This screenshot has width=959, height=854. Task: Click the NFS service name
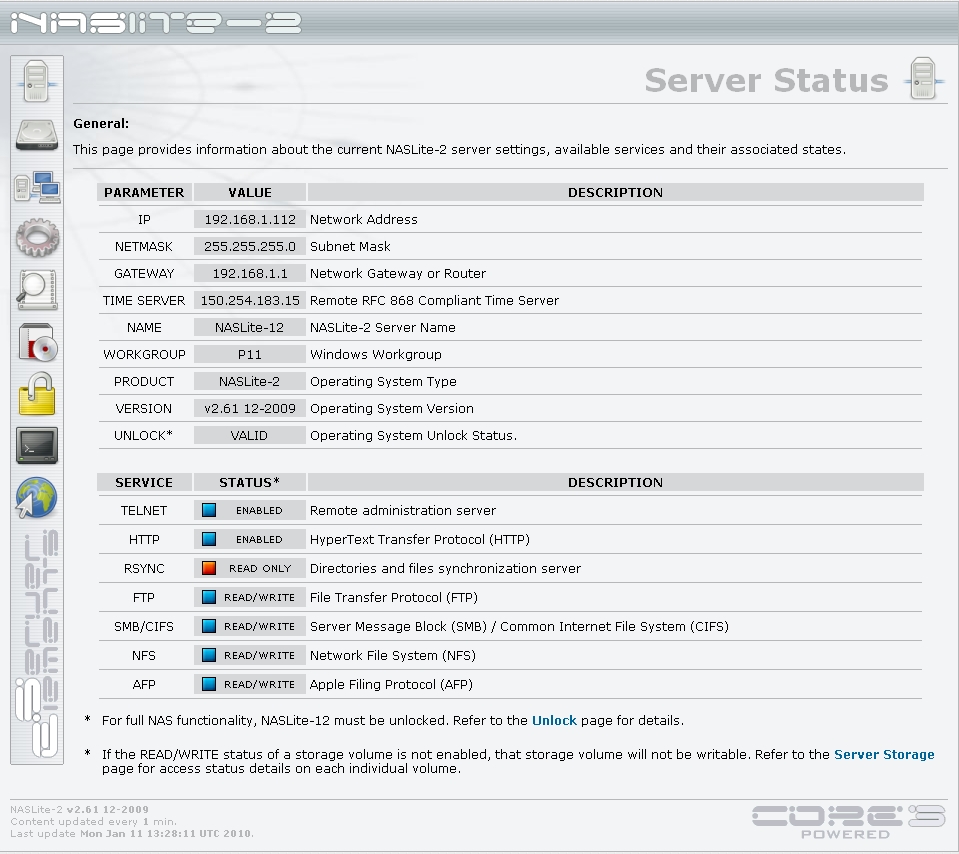tap(144, 655)
